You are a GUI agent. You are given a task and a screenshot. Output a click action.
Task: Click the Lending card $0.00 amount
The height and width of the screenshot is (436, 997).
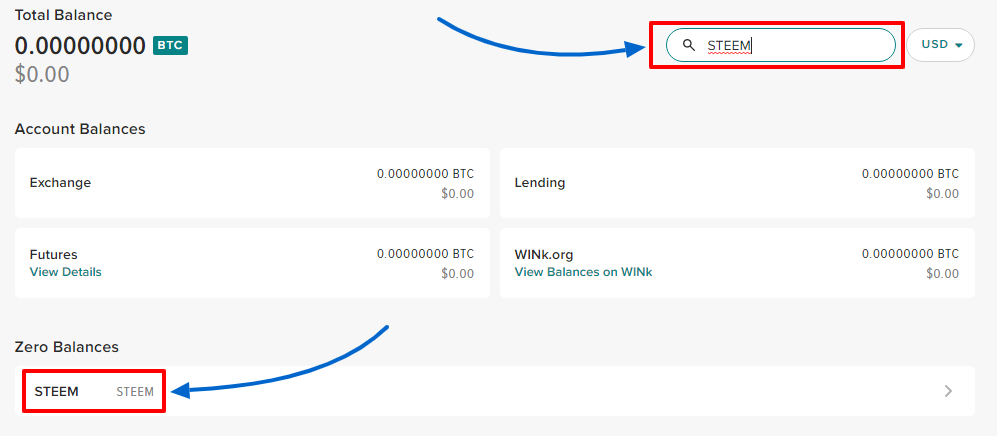coord(943,194)
